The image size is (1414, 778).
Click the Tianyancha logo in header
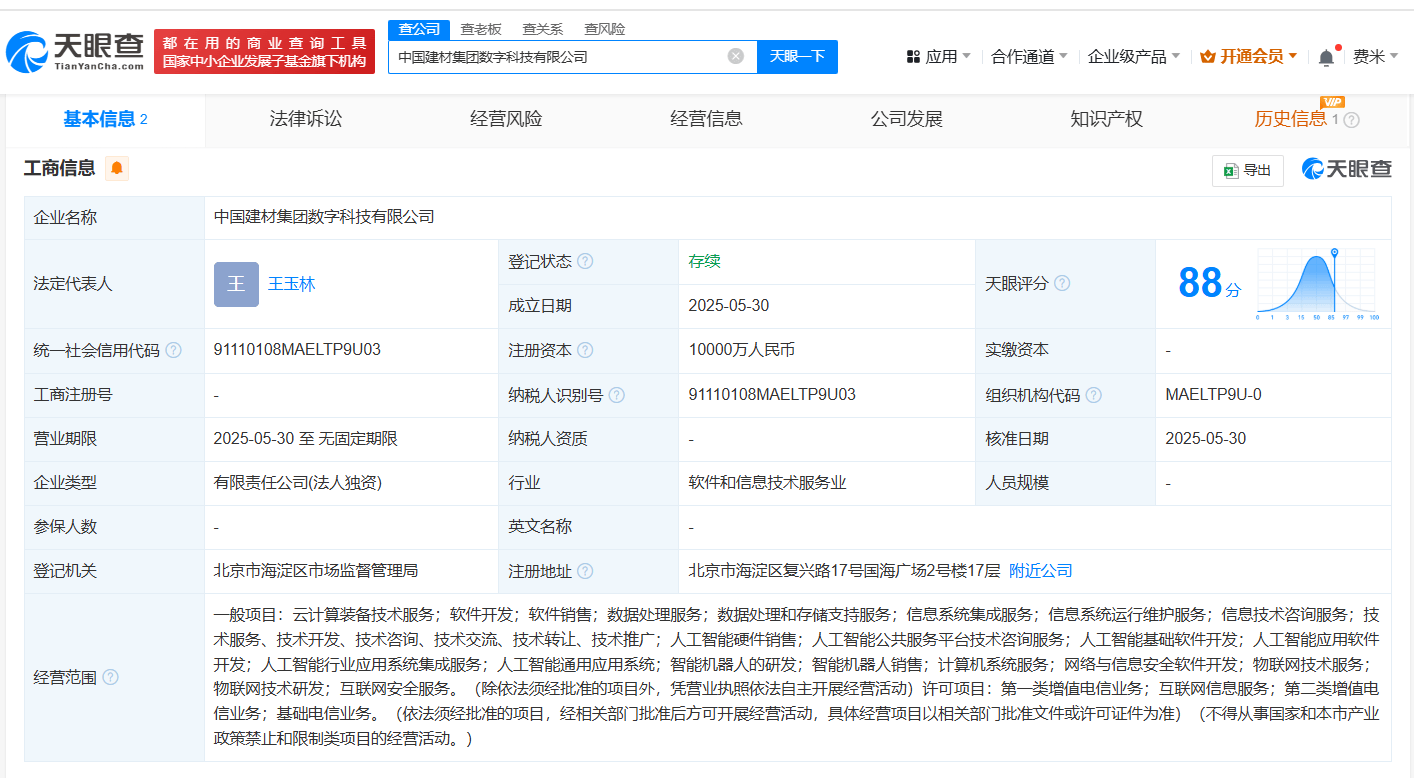(x=76, y=51)
